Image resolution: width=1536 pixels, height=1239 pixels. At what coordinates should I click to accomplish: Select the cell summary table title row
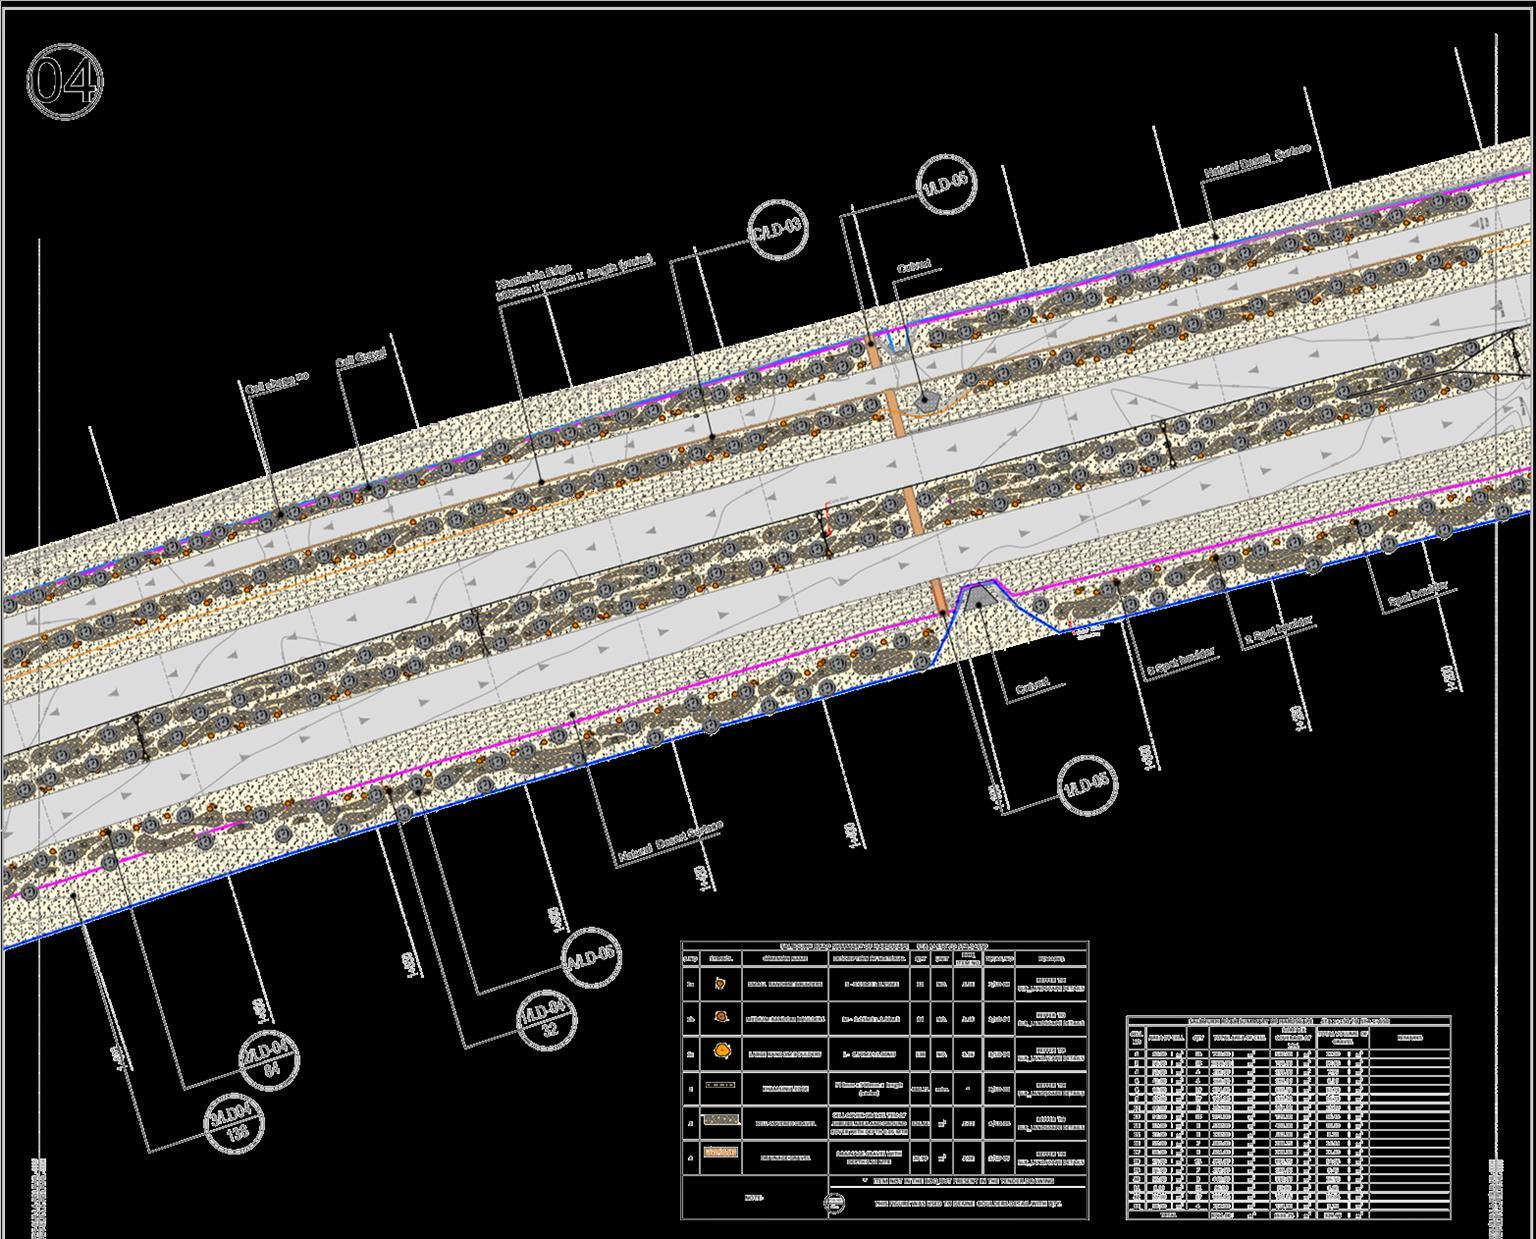click(x=1288, y=1019)
